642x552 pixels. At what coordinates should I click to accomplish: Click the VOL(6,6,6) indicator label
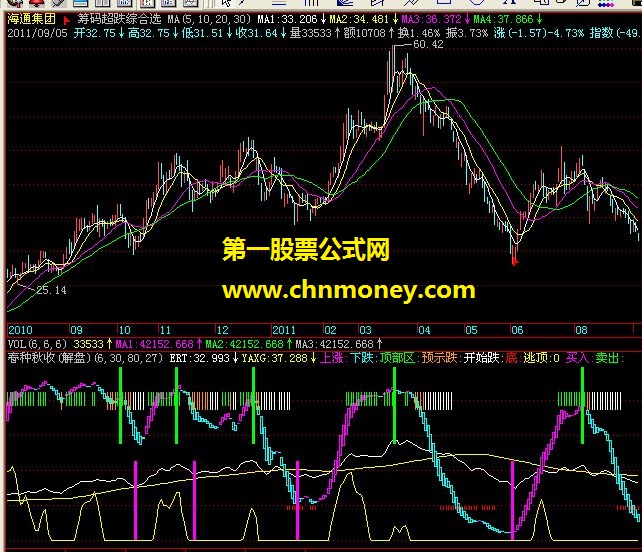37,344
